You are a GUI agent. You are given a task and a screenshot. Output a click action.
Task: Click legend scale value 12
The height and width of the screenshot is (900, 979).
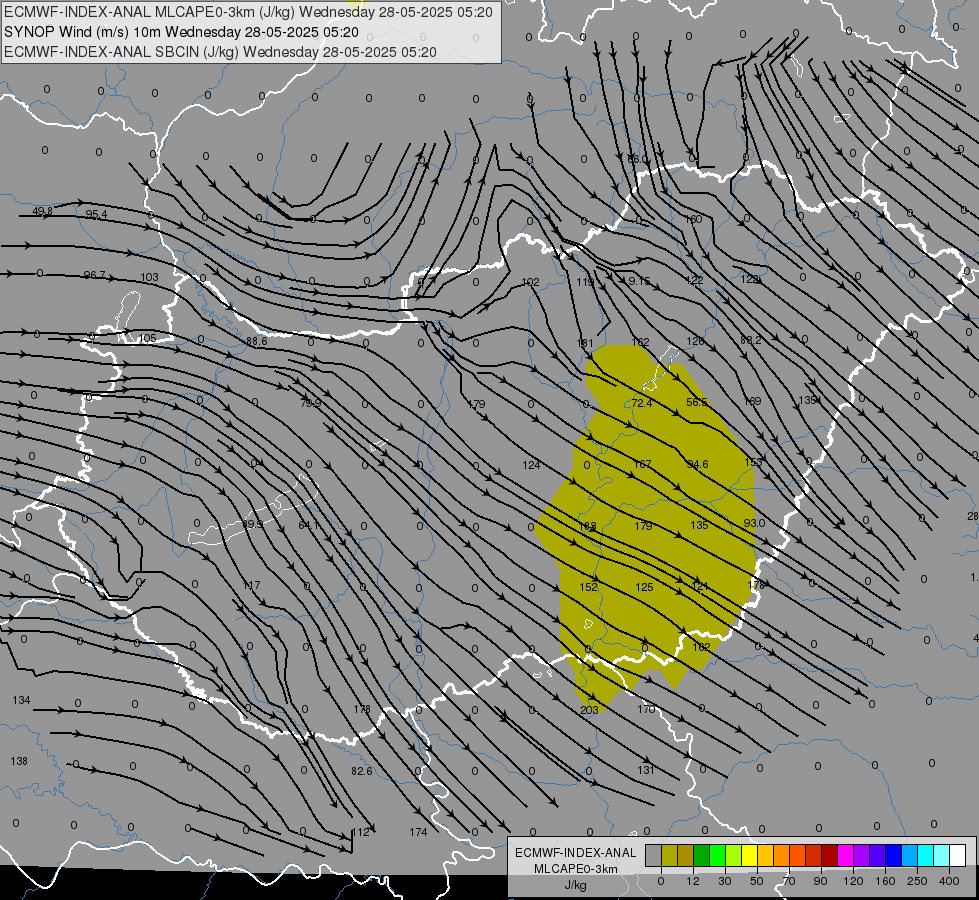(692, 881)
